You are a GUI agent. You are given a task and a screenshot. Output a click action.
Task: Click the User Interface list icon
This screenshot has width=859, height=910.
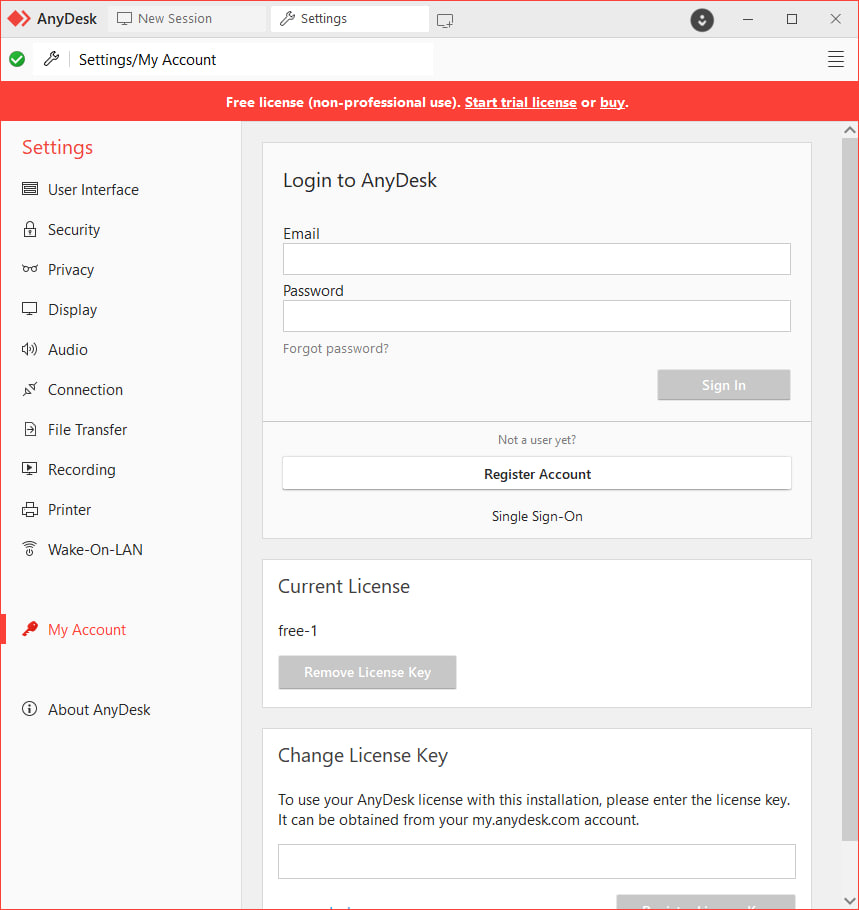(30, 189)
